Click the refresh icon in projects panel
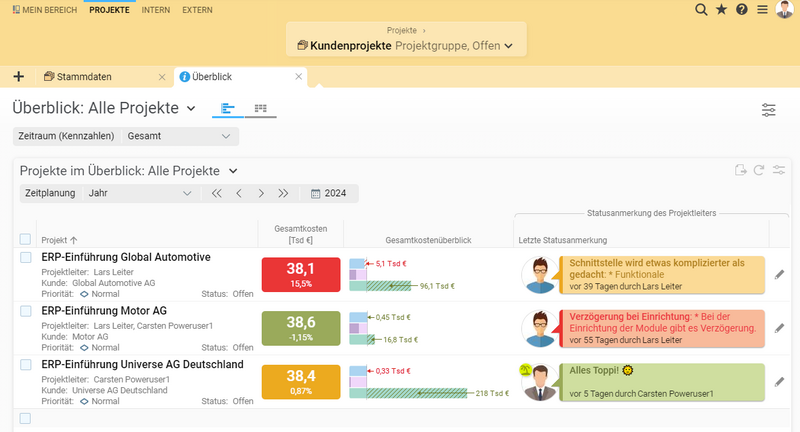This screenshot has height=432, width=800. coord(759,170)
